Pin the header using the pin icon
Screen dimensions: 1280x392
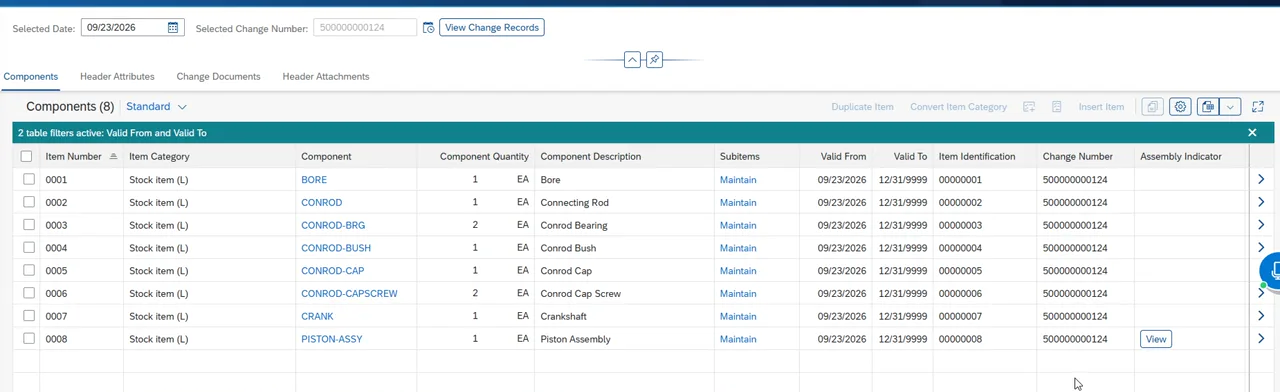click(654, 60)
